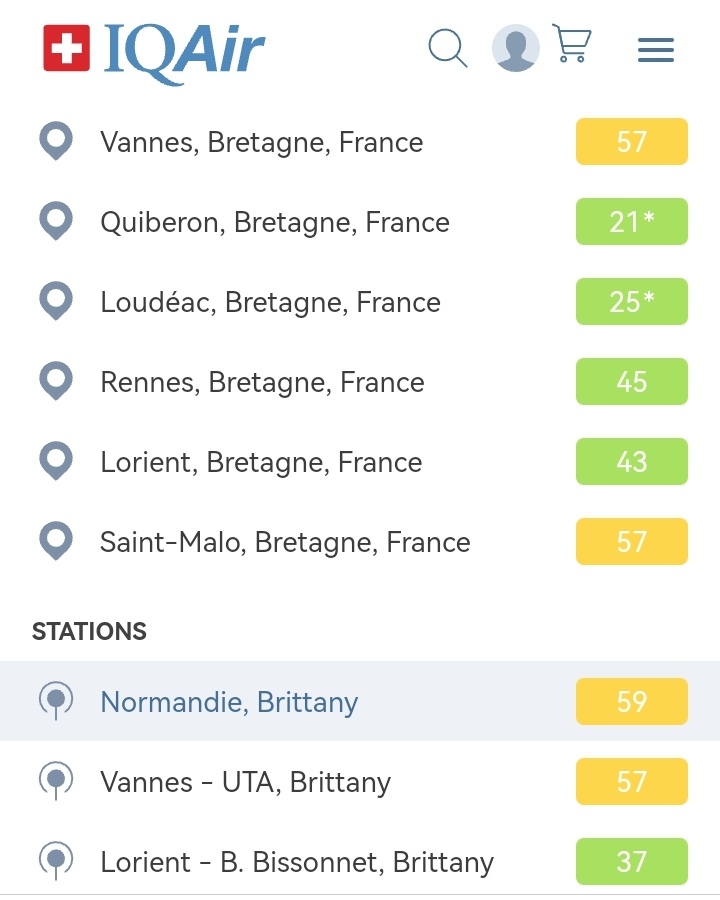Click the yellow 59 AQI badge
This screenshot has height=900, width=720.
632,701
